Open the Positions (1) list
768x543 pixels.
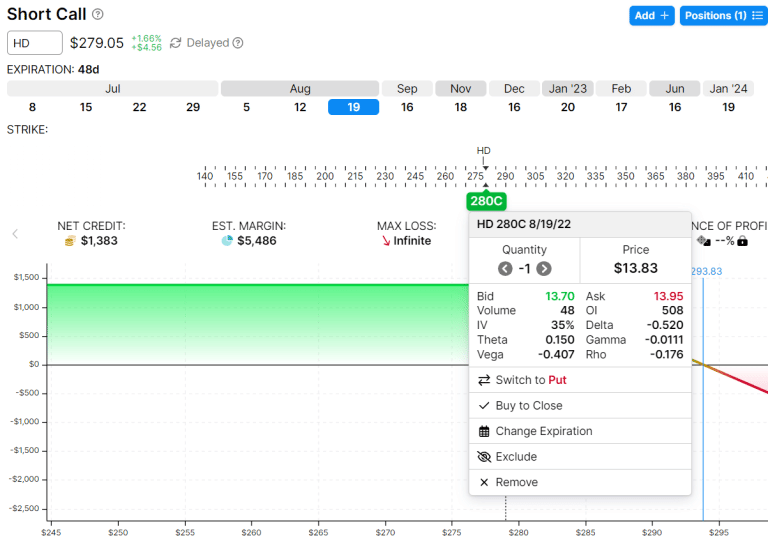[723, 16]
